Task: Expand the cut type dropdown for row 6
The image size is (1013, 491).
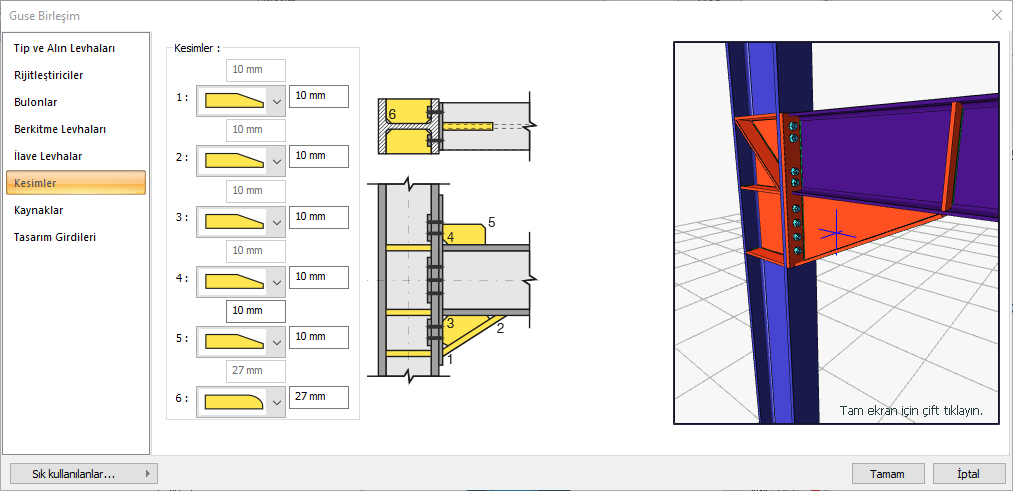Action: click(277, 402)
